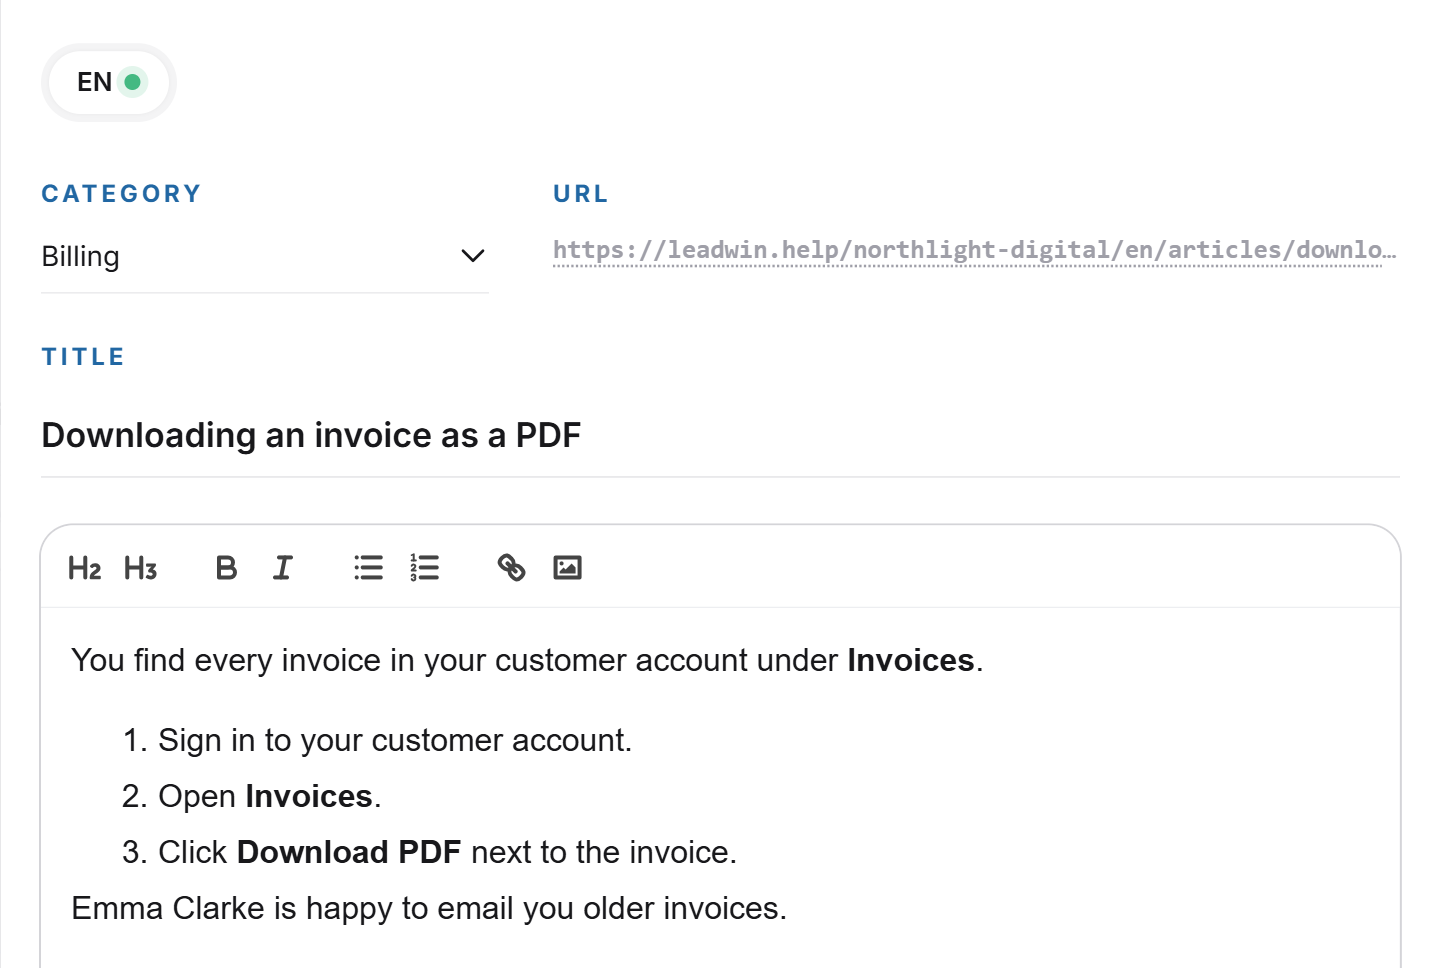
Task: Click the green status dot beside EN
Action: tap(132, 82)
